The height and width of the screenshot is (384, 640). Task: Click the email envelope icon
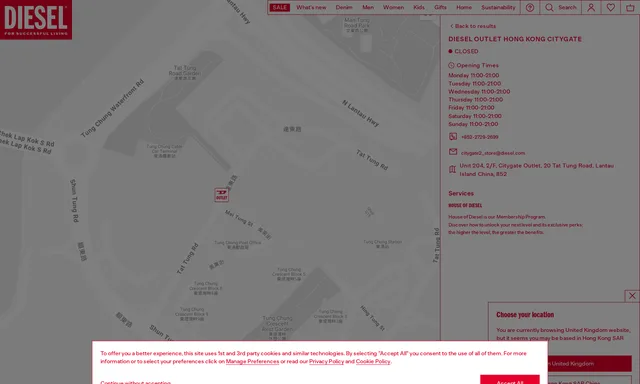coord(453,152)
